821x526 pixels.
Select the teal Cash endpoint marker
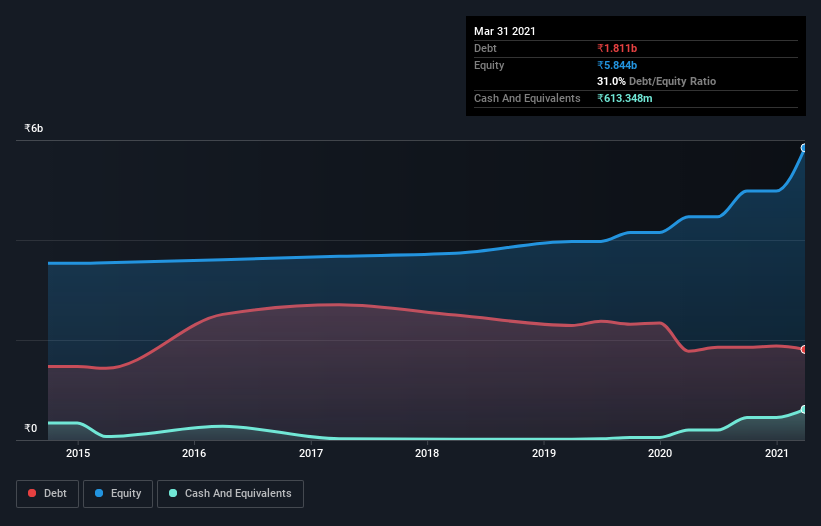point(804,409)
